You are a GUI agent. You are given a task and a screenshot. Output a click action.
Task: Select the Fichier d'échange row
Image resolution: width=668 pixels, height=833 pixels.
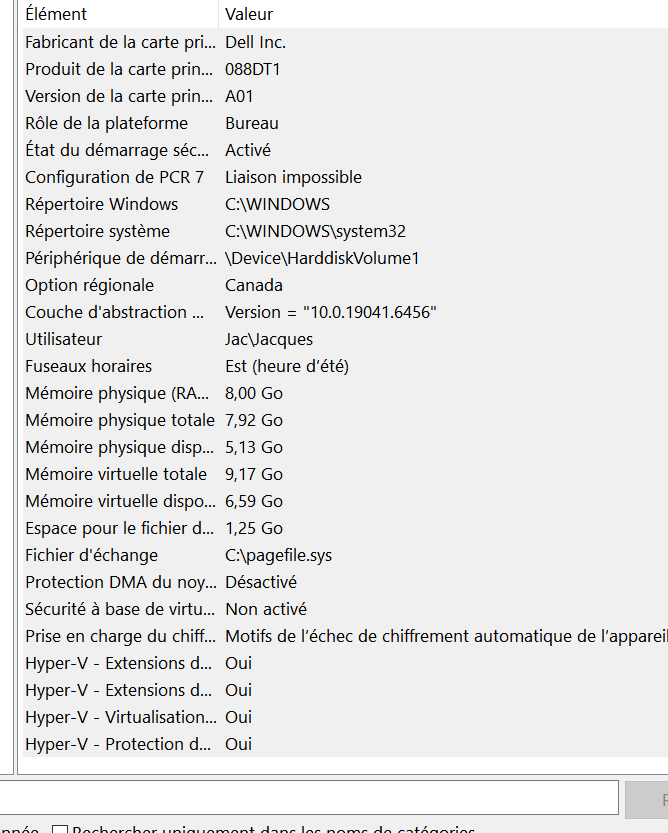click(345, 555)
